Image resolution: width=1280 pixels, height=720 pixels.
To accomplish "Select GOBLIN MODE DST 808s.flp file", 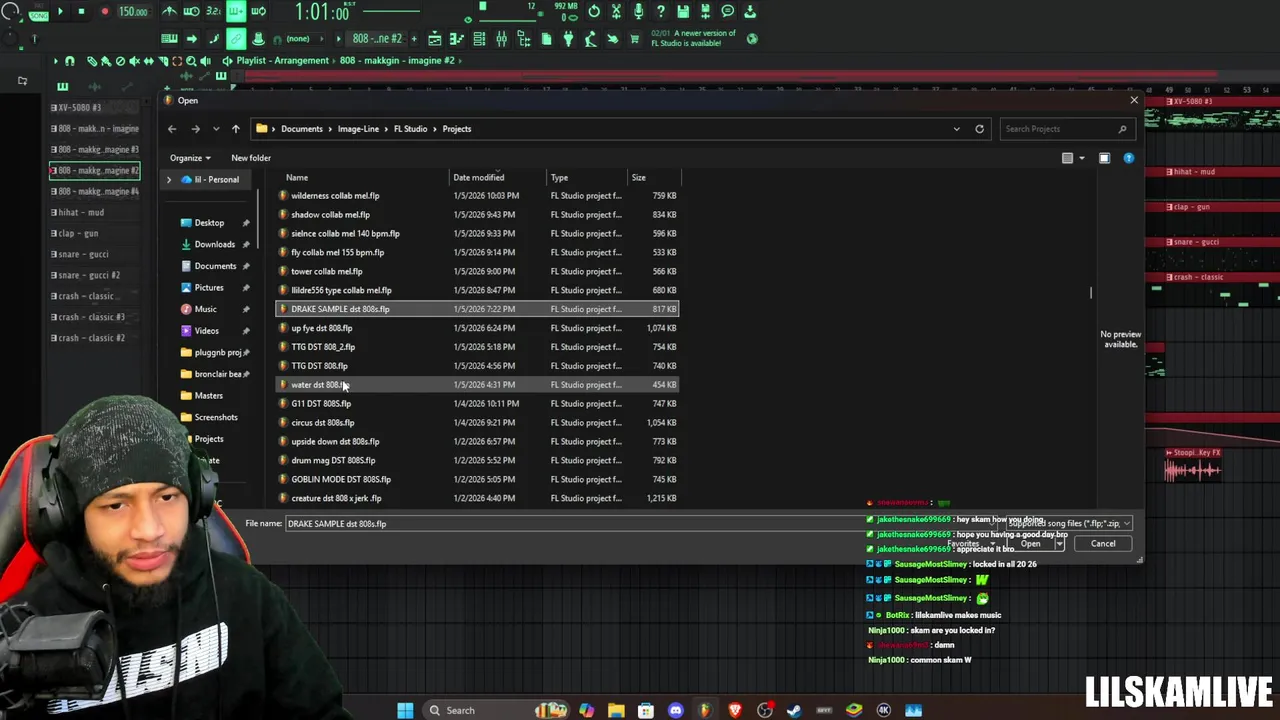I will 478,480.
